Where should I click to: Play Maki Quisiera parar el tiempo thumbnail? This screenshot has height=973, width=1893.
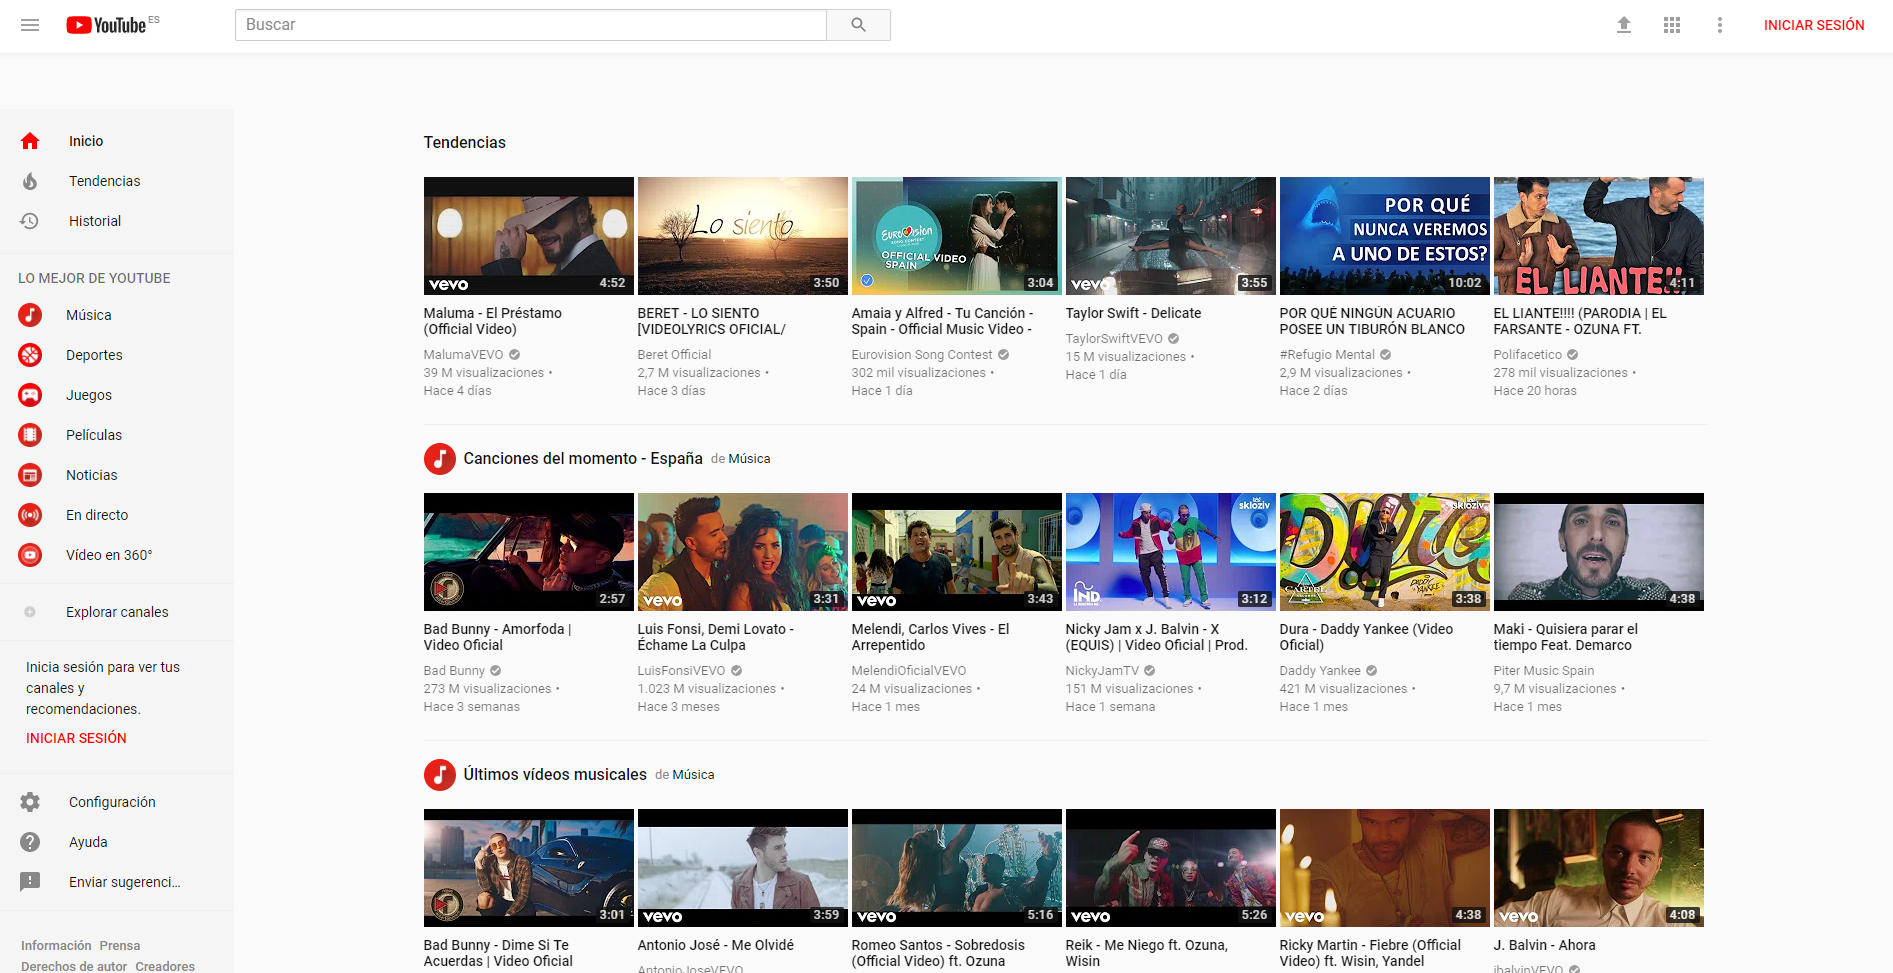(x=1599, y=552)
